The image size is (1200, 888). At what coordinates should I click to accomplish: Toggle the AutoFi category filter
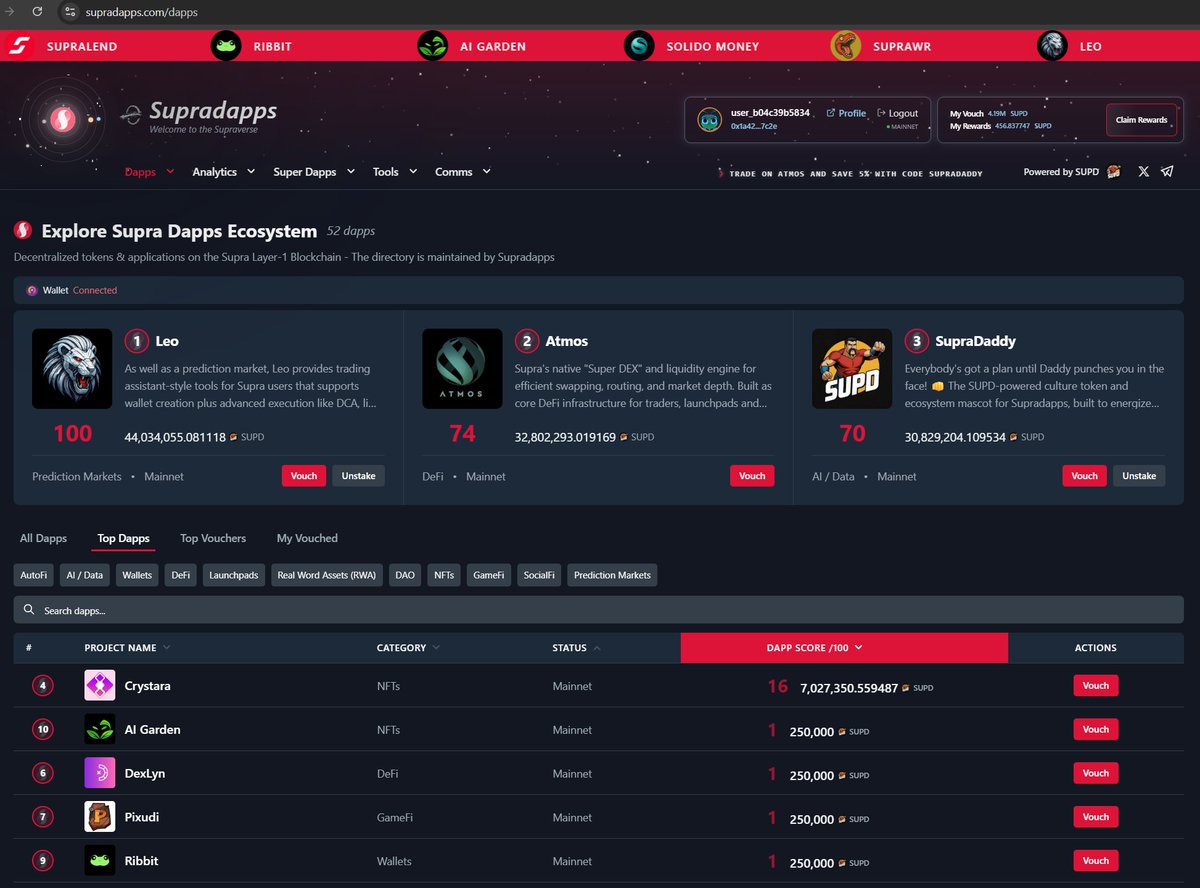coord(35,575)
